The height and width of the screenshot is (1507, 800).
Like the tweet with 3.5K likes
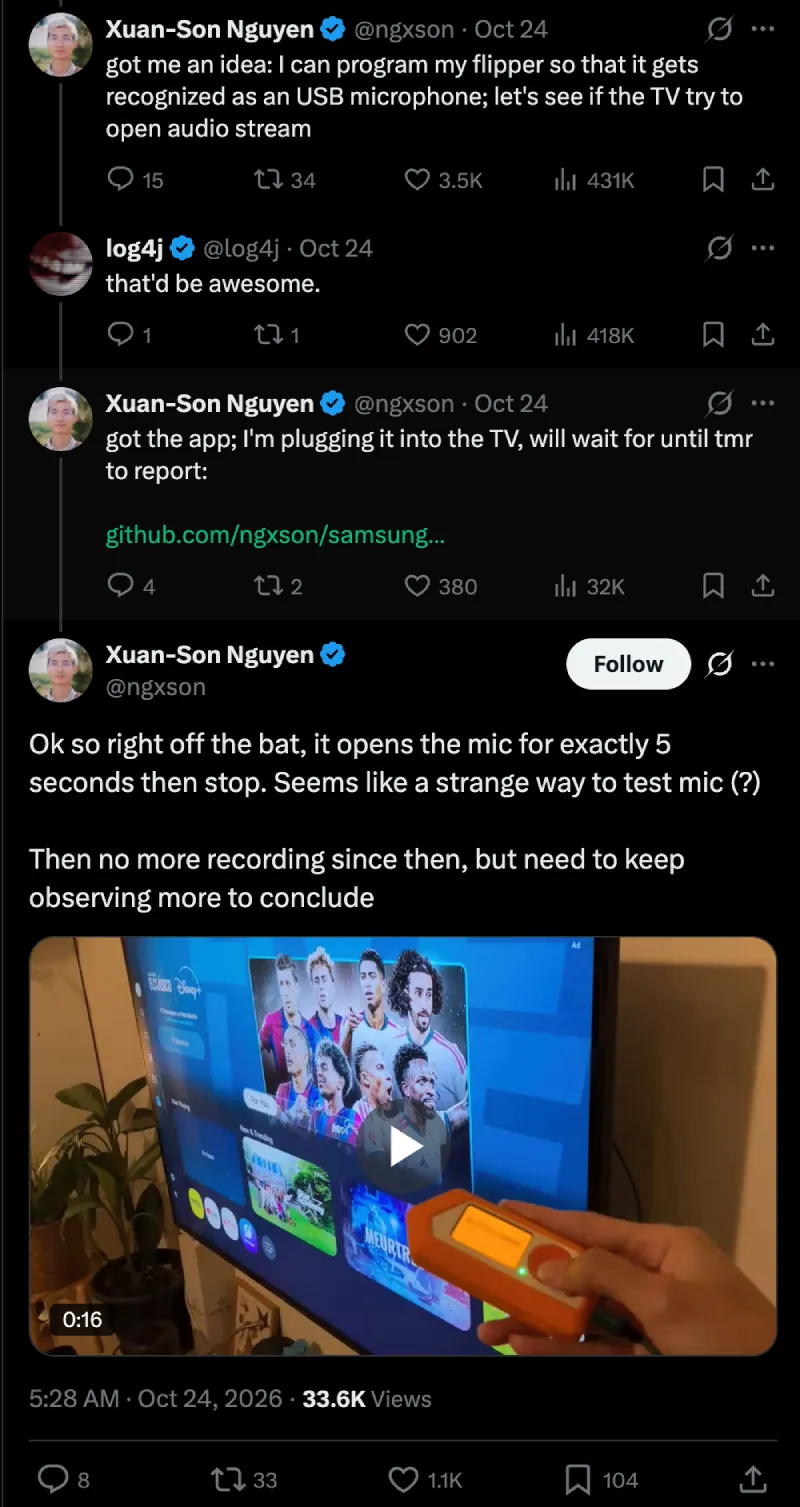443,180
